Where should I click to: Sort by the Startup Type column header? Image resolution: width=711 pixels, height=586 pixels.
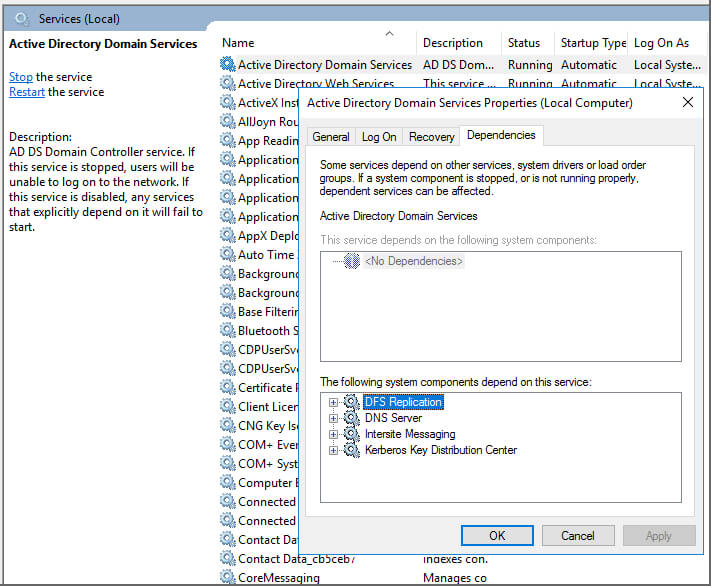coord(593,43)
